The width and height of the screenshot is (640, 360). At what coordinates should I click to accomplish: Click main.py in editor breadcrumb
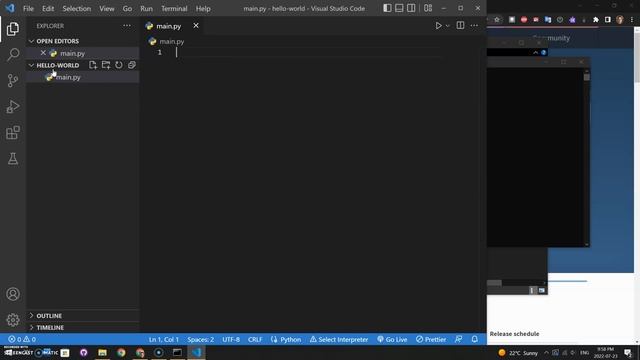(x=172, y=41)
